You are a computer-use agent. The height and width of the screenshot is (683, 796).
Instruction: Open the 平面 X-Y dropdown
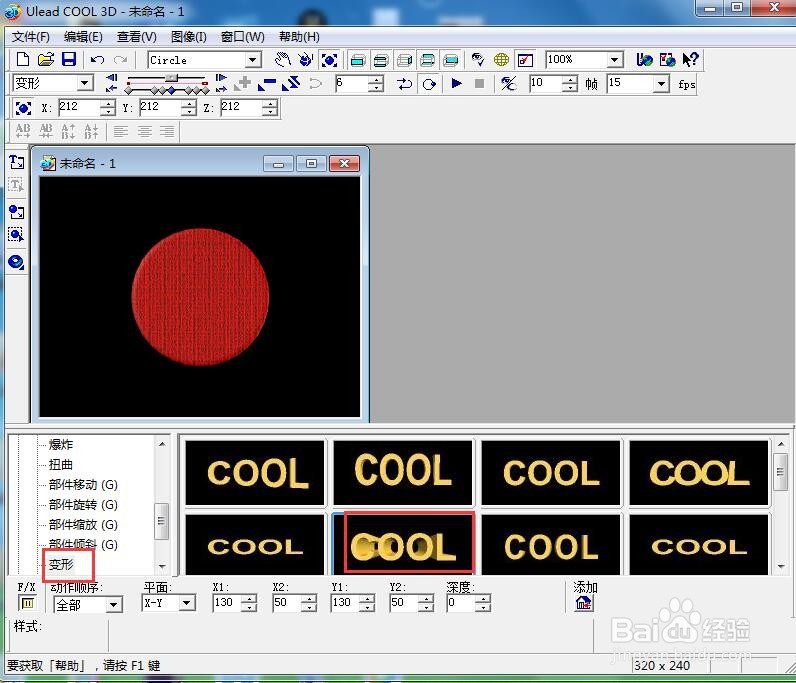pyautogui.click(x=186, y=603)
